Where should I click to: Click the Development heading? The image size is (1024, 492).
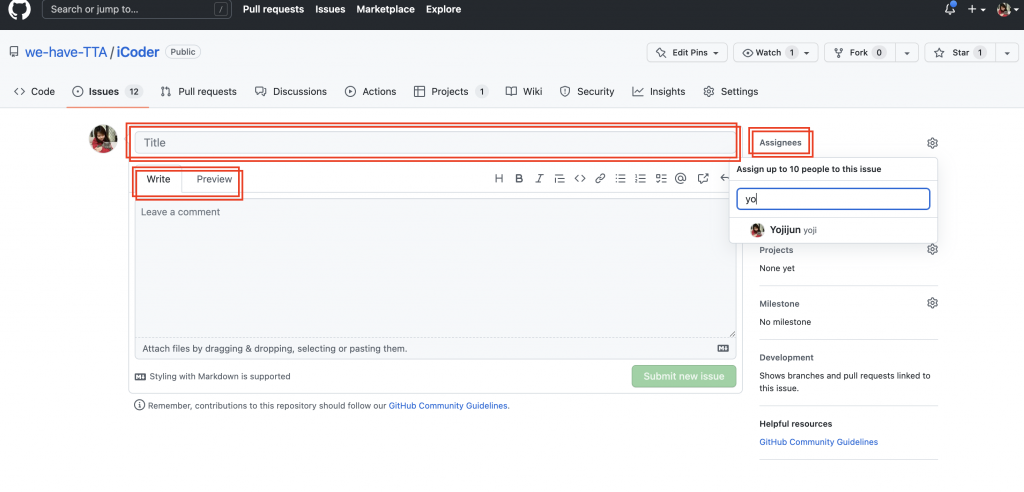point(786,357)
